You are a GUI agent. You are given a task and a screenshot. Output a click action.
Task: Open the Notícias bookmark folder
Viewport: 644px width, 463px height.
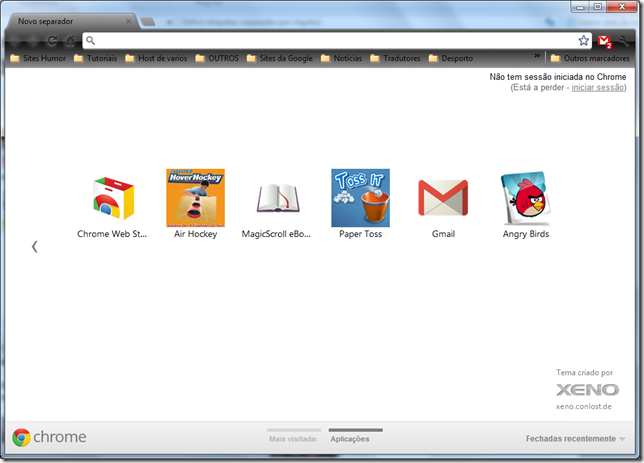(342, 58)
